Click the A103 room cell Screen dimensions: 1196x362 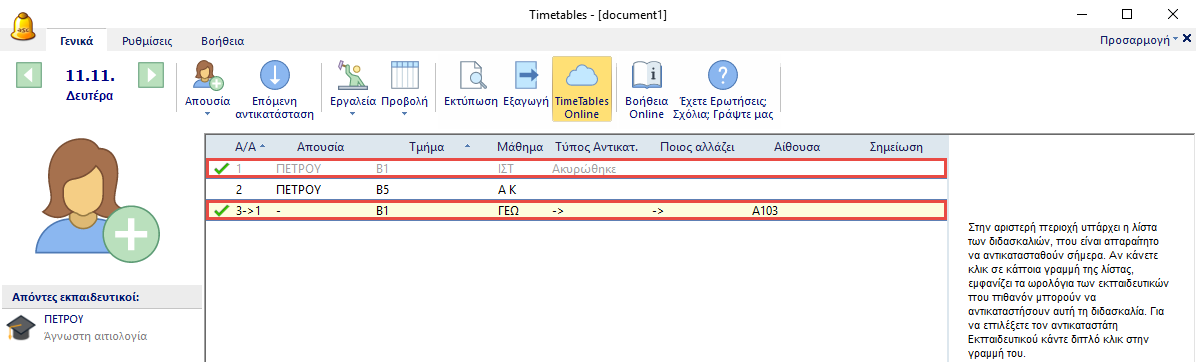pos(765,210)
